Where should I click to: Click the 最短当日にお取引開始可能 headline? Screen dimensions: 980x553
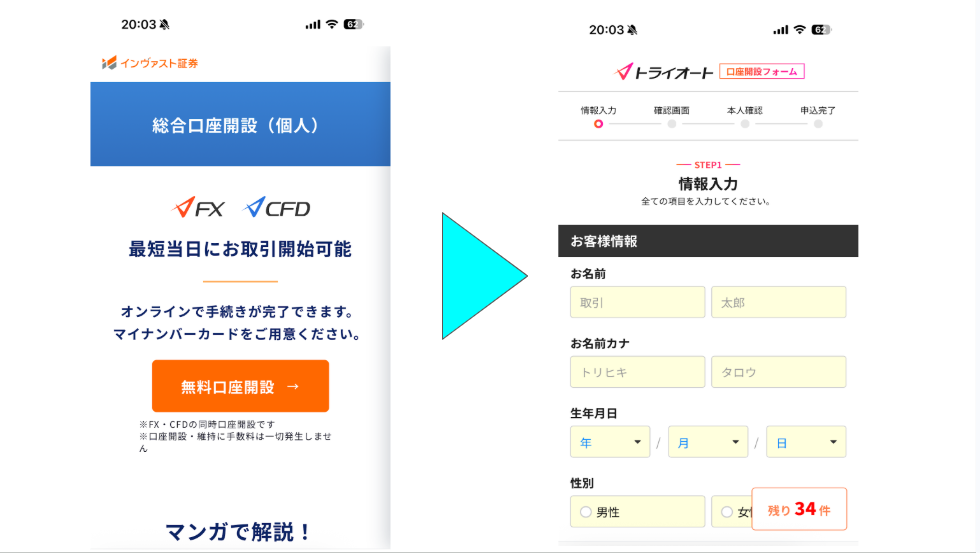click(240, 249)
